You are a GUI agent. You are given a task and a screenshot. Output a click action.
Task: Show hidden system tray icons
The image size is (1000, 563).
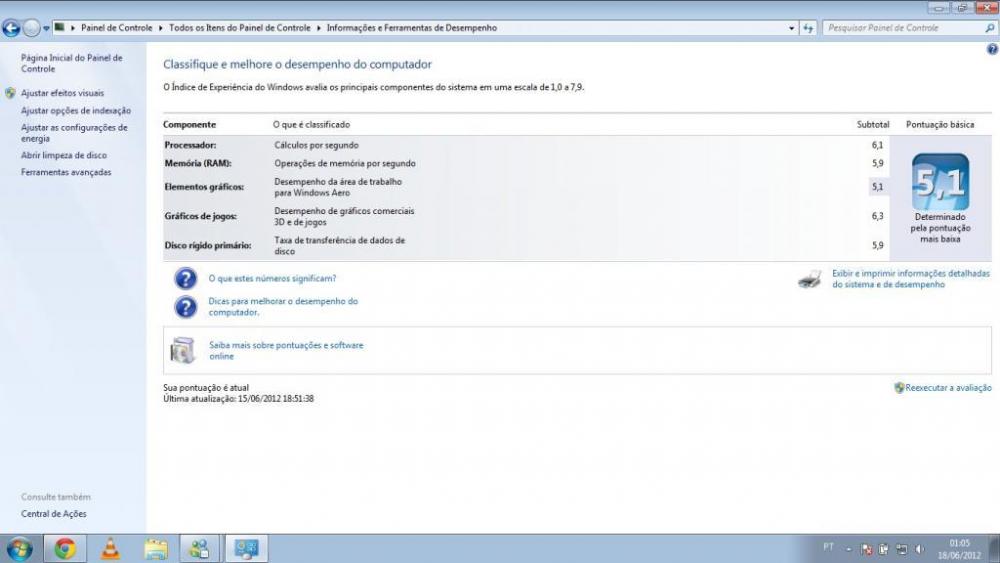[x=848, y=549]
